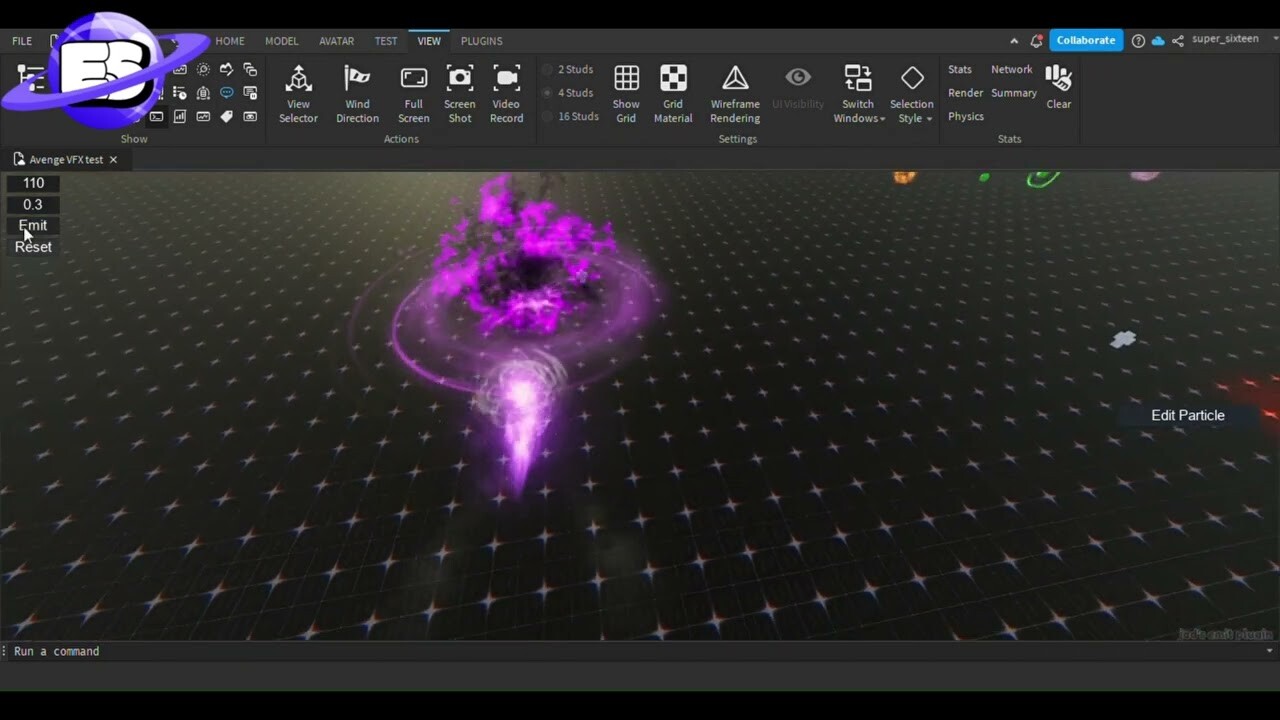Toggle Show Grid in the viewport
Viewport: 1280px width, 720px height.
point(626,92)
